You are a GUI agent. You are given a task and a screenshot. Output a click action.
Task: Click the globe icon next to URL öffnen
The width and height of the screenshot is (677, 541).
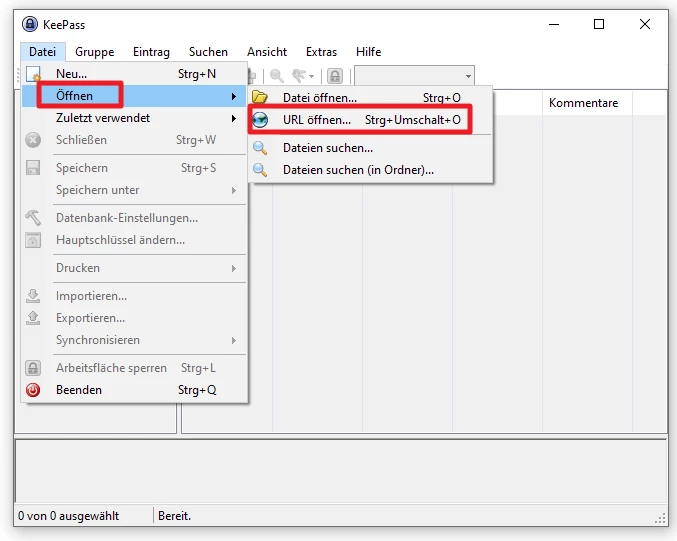point(260,120)
